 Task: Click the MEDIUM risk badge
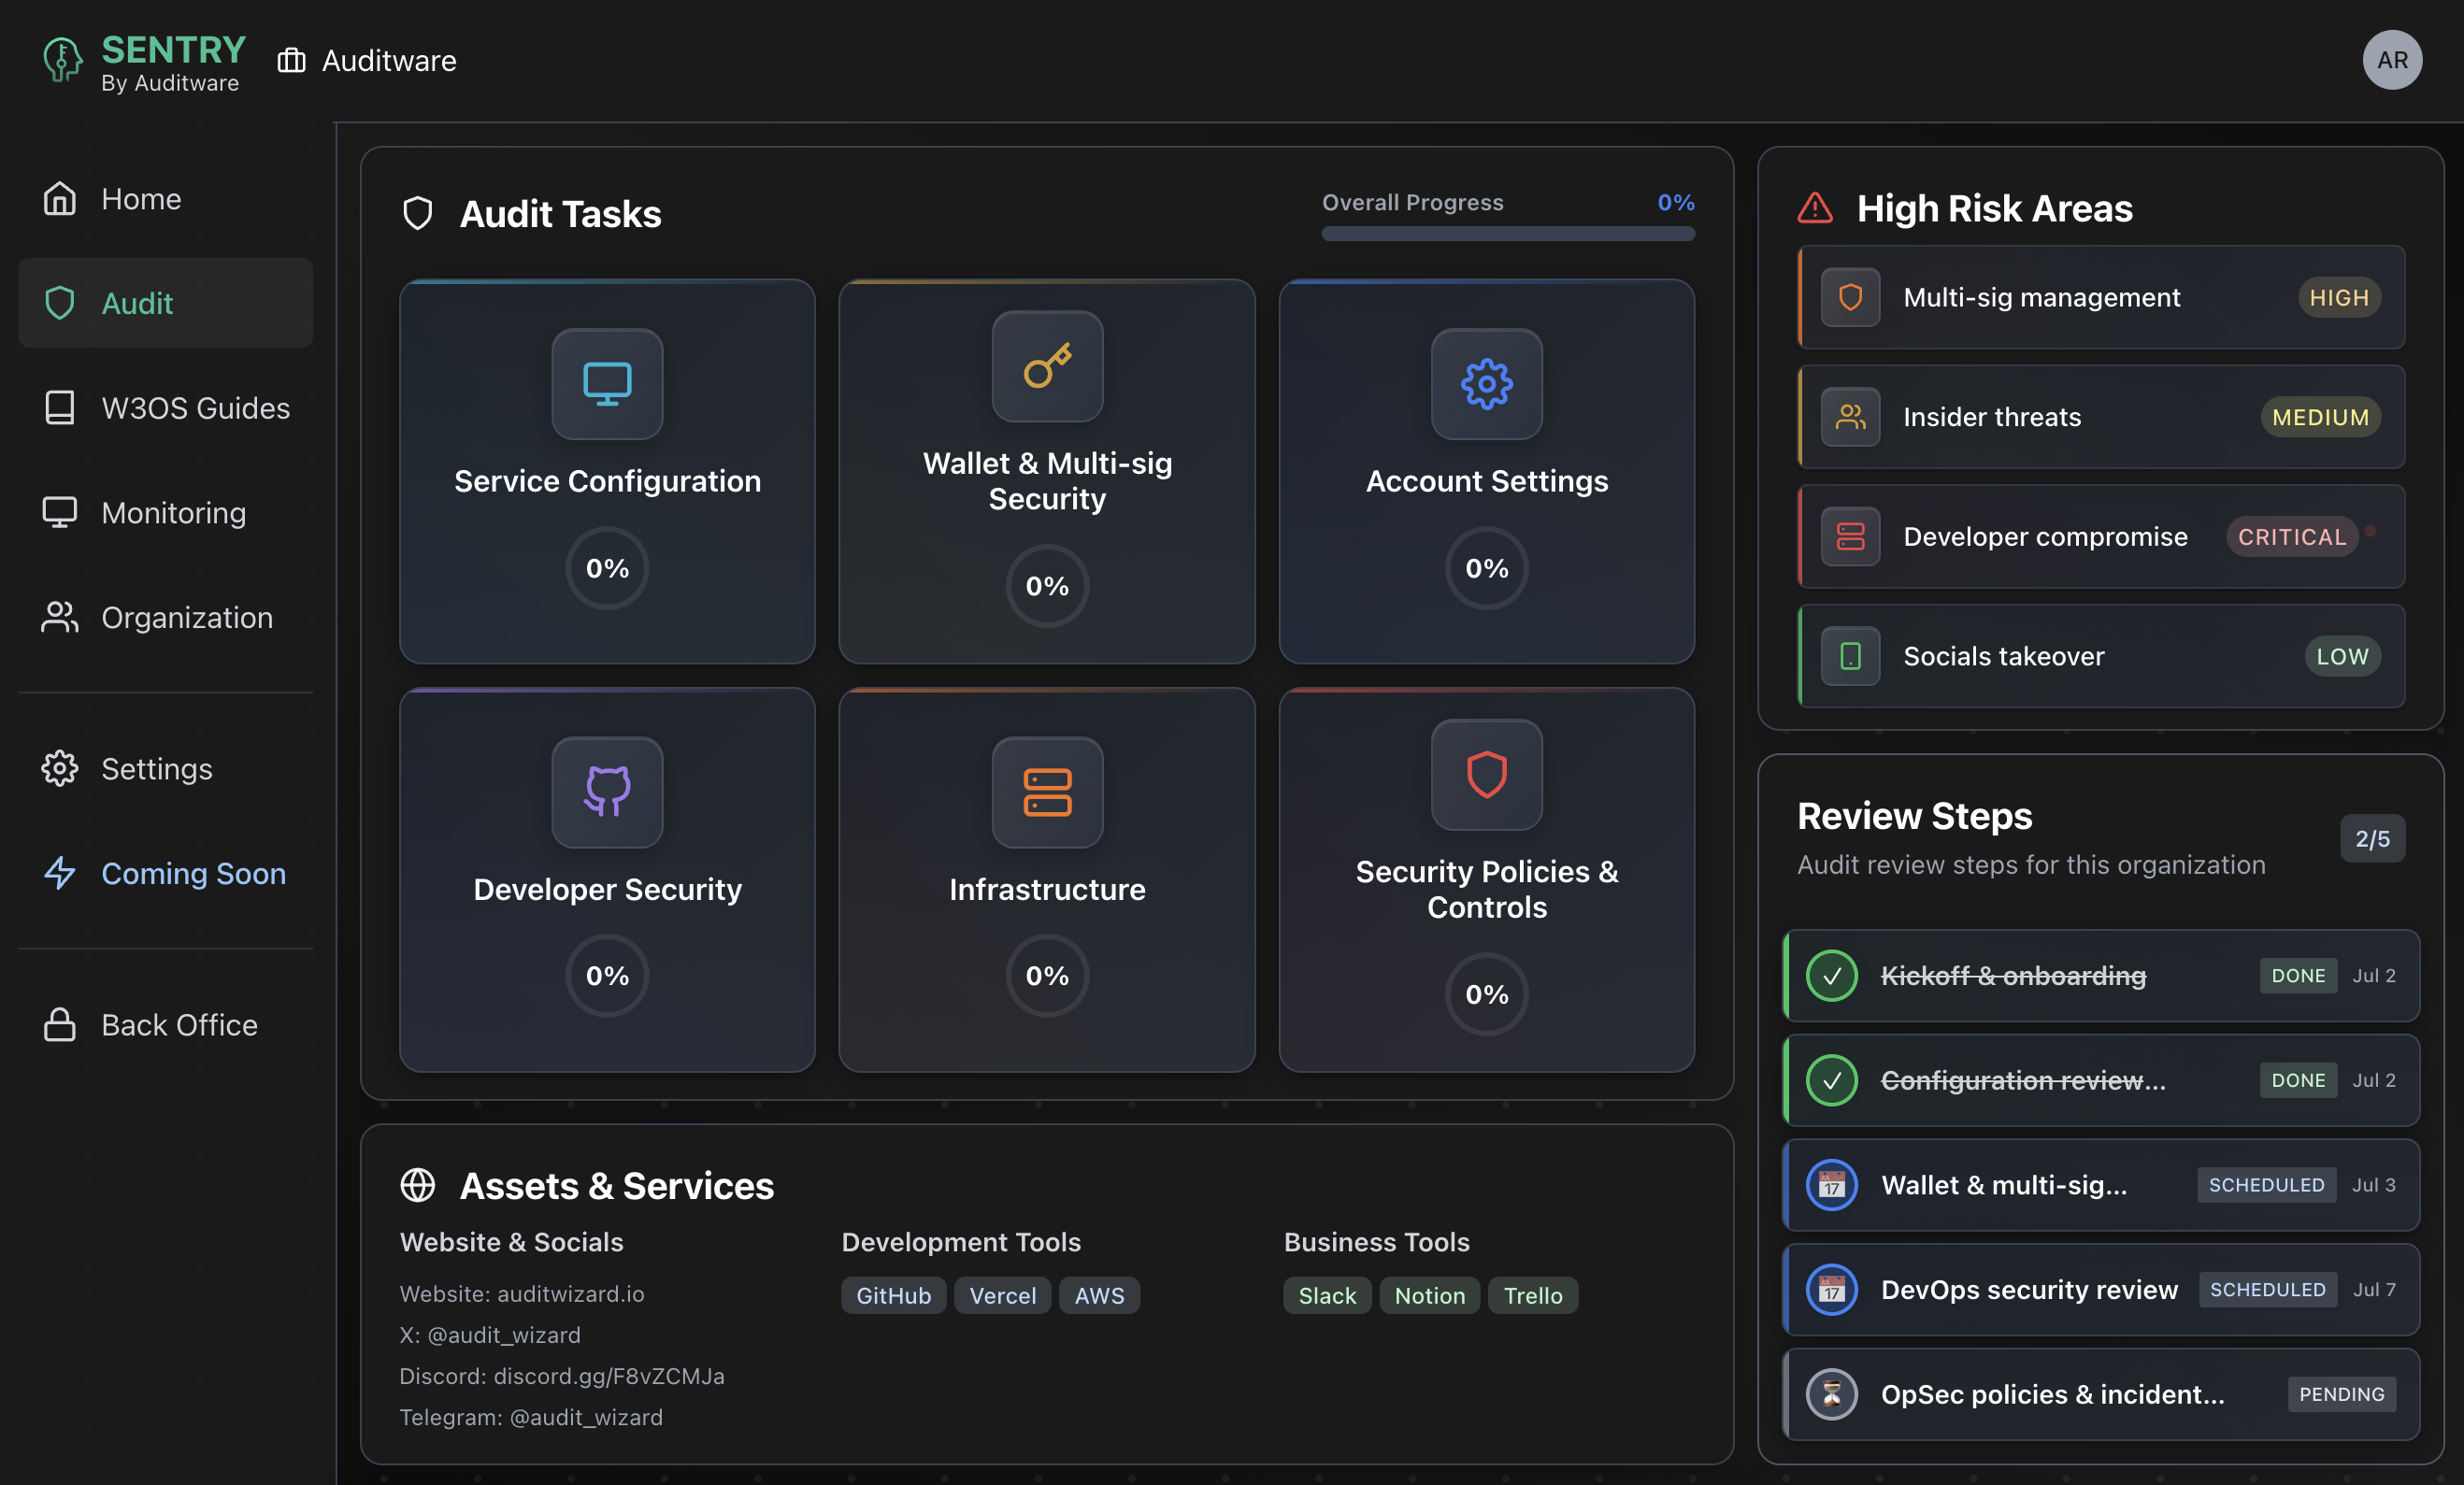2320,417
